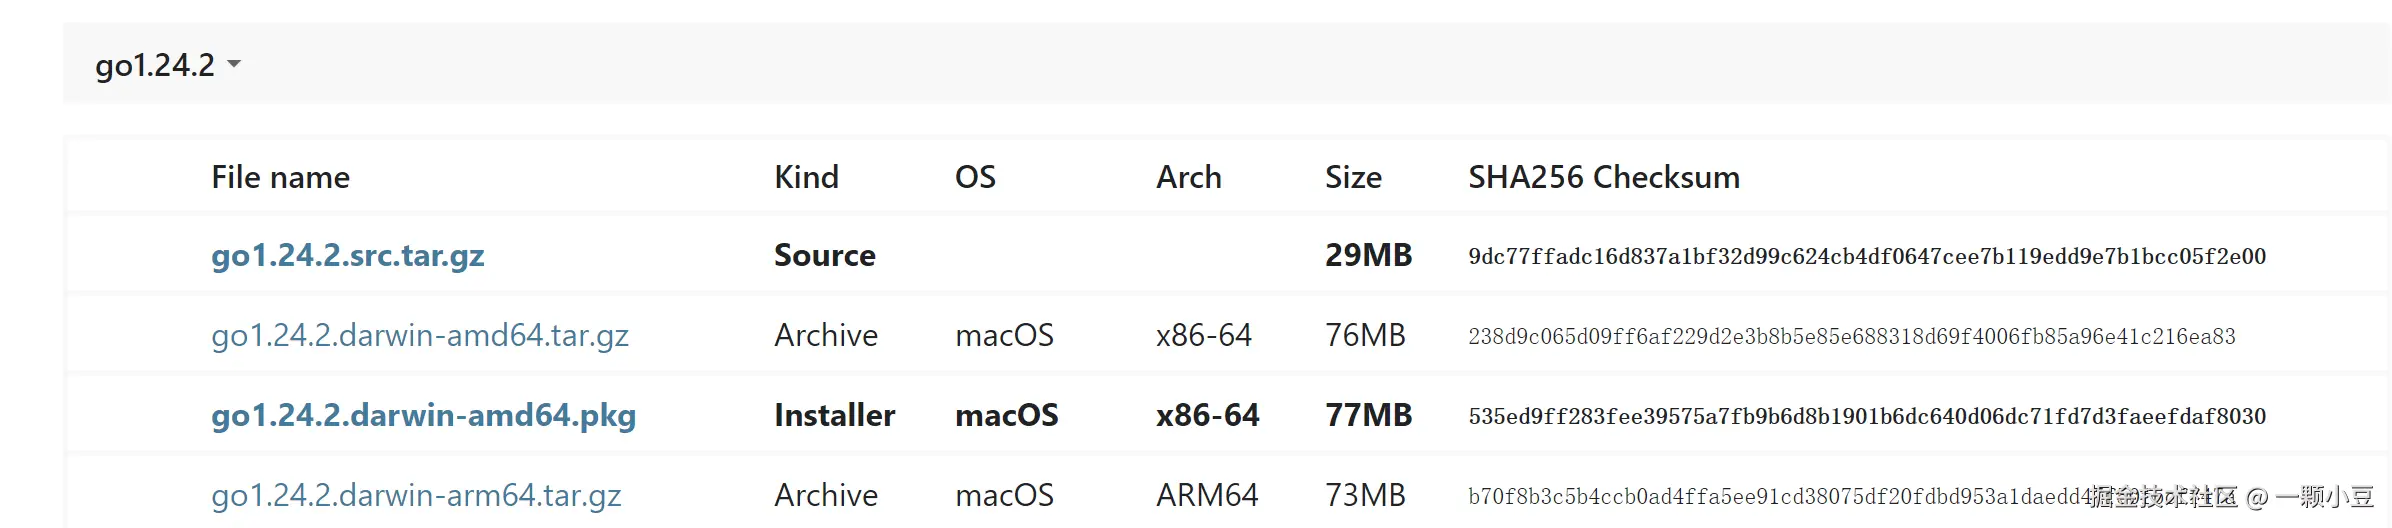This screenshot has height=528, width=2392.
Task: Download go1.24.2.src.tar.gz source file
Action: coord(347,256)
